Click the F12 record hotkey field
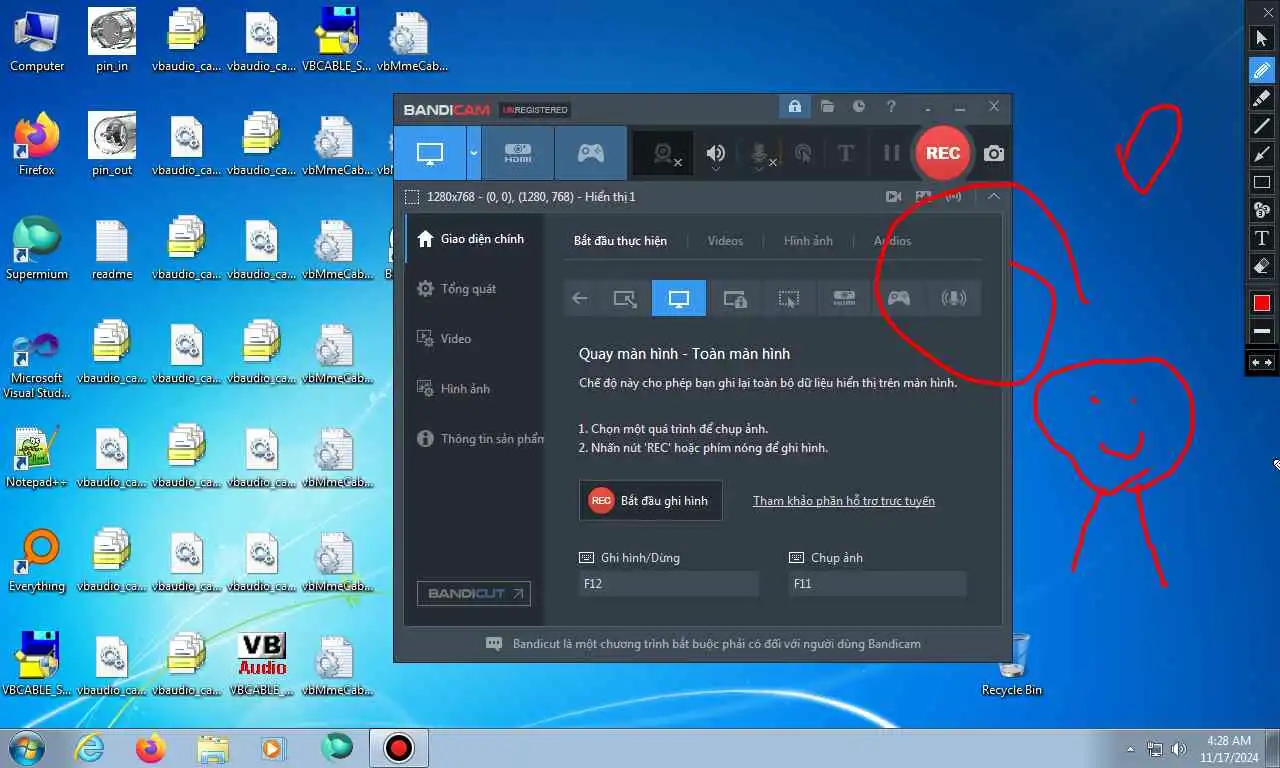Viewport: 1280px width, 768px height. point(669,584)
